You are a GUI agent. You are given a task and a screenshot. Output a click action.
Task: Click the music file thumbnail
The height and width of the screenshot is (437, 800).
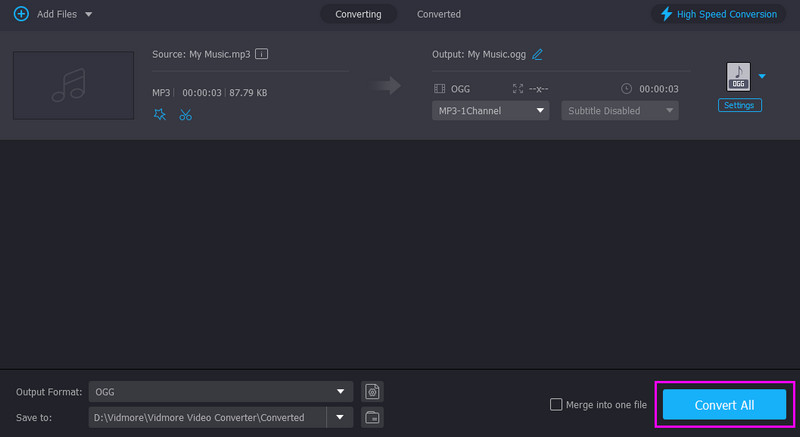tap(73, 85)
